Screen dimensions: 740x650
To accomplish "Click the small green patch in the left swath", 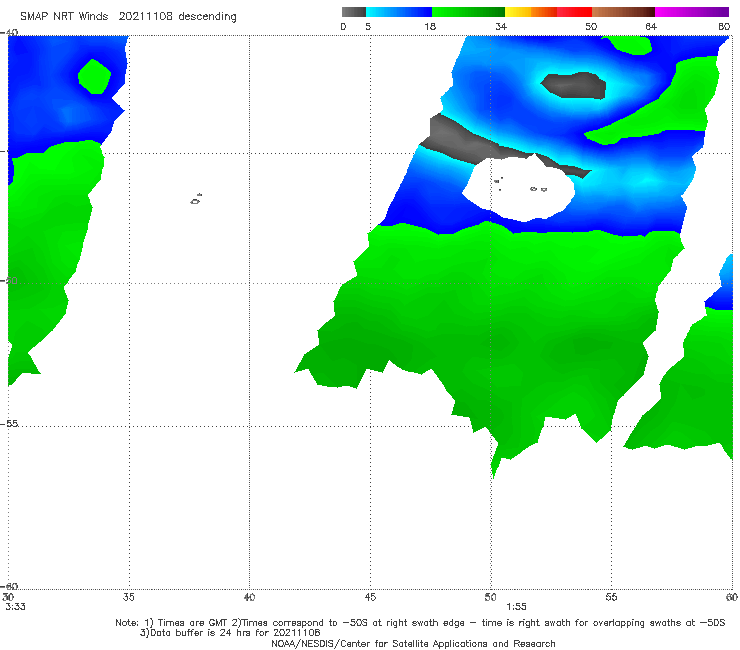I will tap(94, 76).
